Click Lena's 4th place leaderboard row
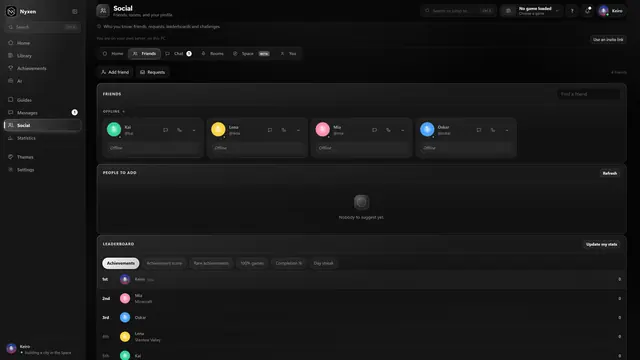Image resolution: width=640 pixels, height=360 pixels. pos(362,336)
